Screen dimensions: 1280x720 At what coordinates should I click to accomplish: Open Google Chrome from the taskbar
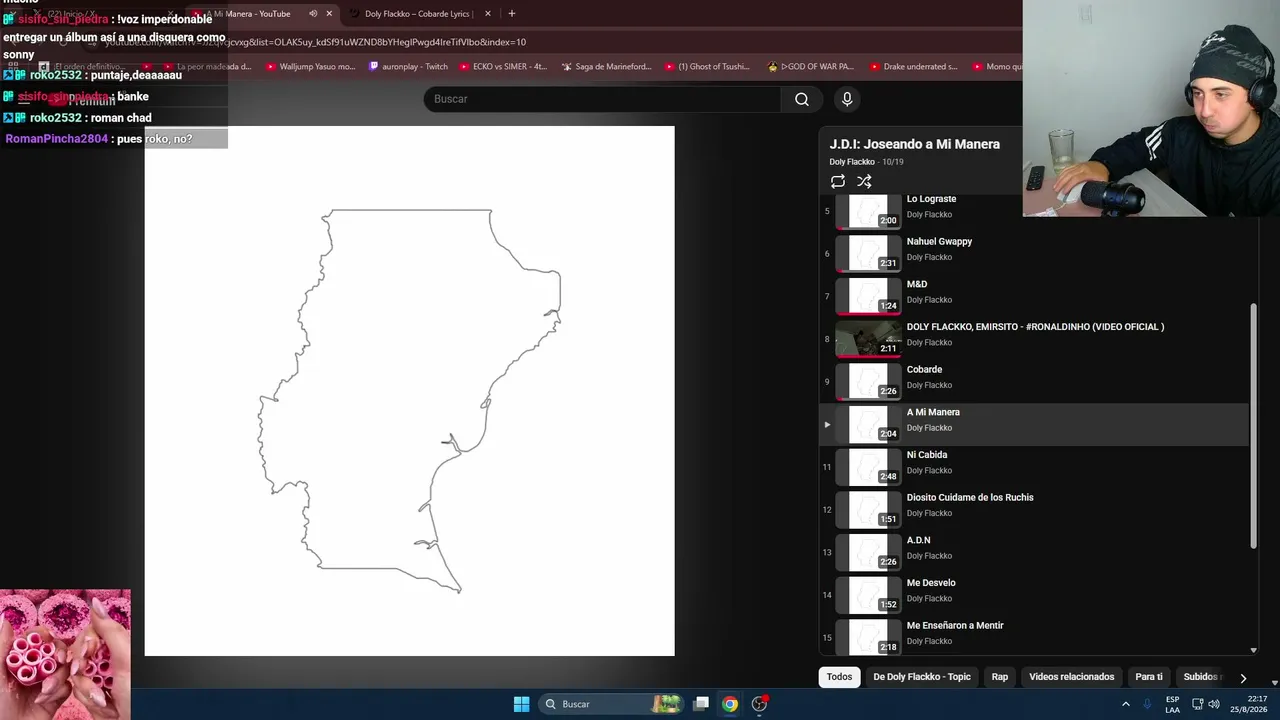(730, 704)
